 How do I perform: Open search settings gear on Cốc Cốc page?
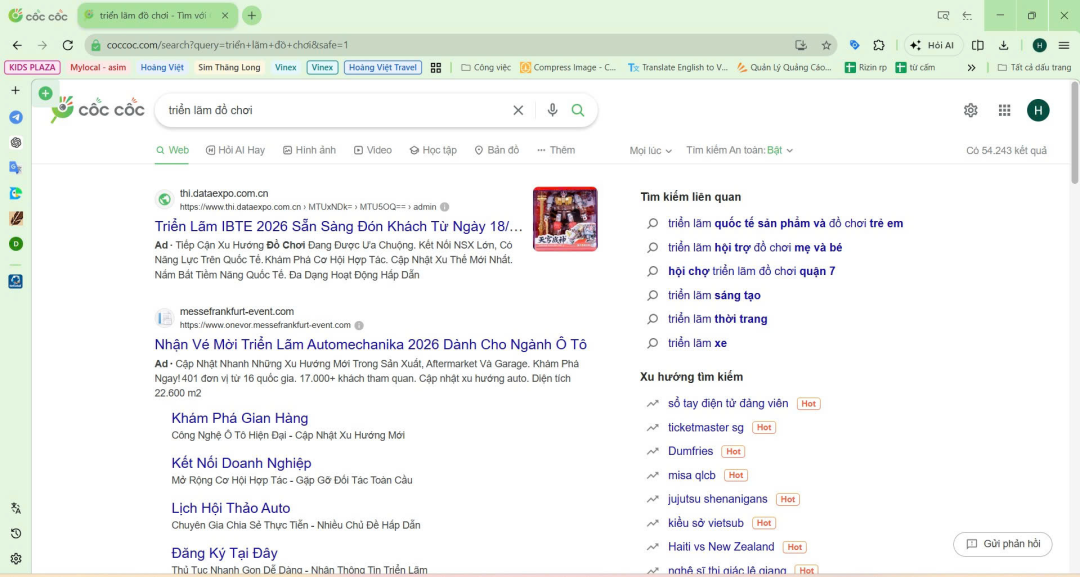point(970,110)
